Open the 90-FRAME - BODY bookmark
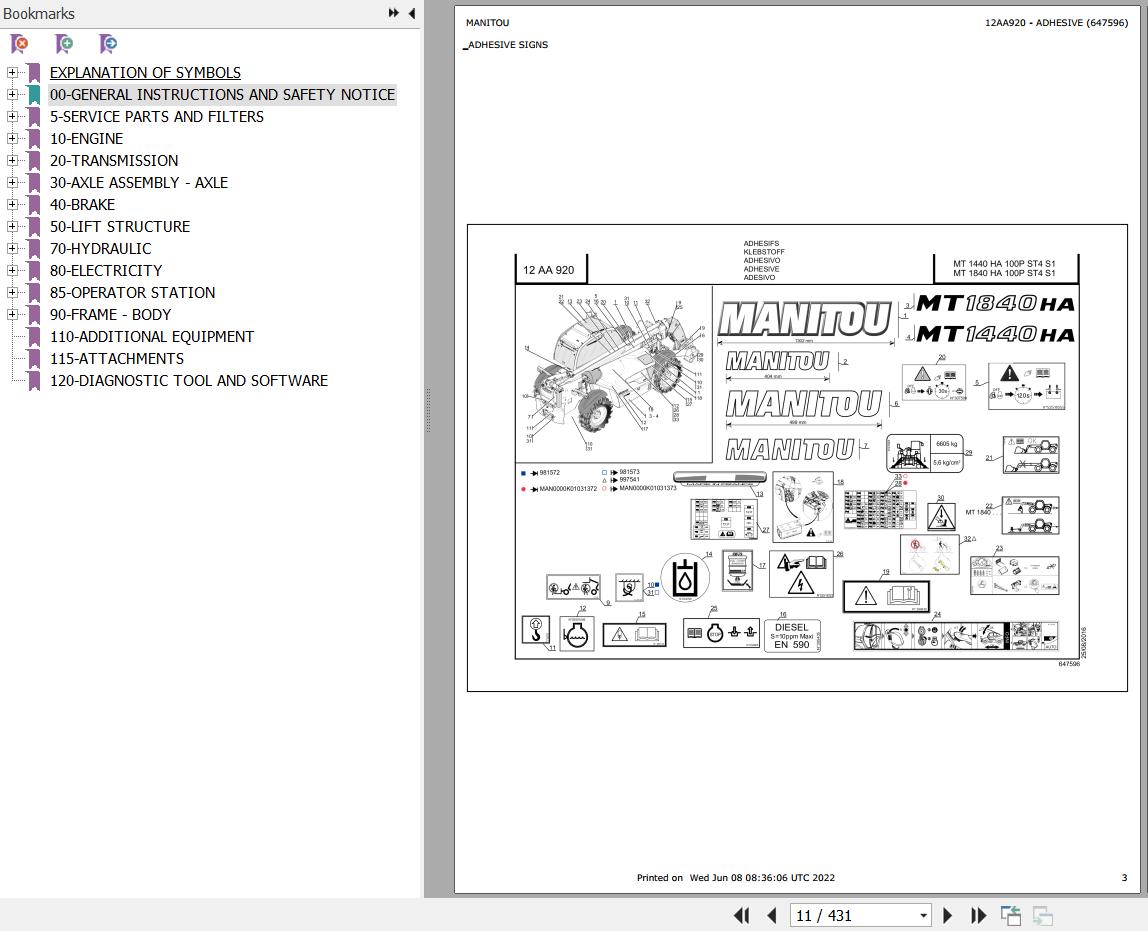The height and width of the screenshot is (931, 1148). tap(111, 314)
